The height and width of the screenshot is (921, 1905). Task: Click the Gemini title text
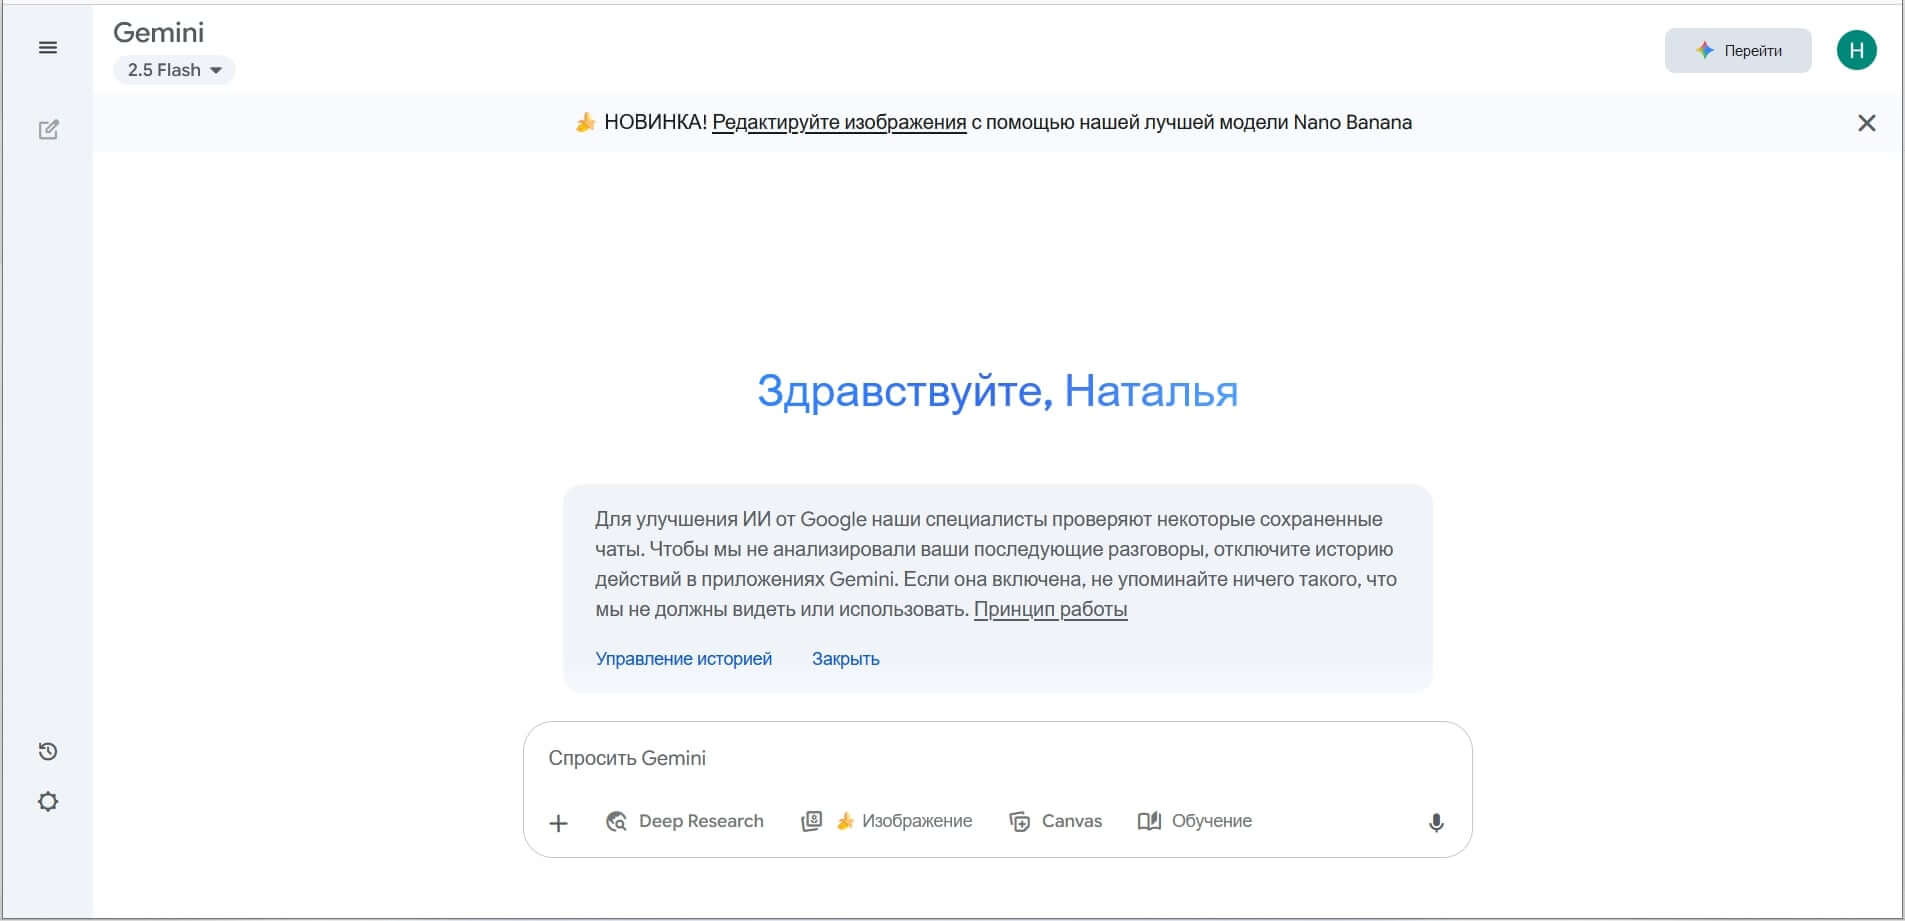159,33
